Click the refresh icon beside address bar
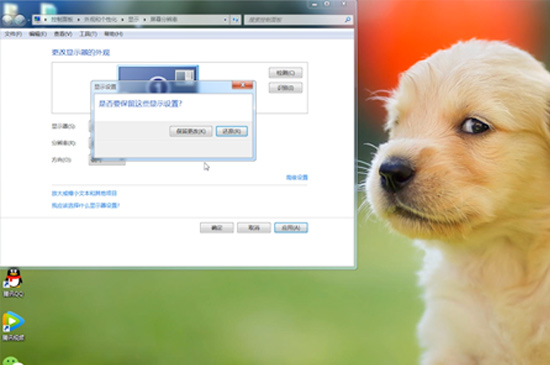The image size is (550, 365). 236,20
